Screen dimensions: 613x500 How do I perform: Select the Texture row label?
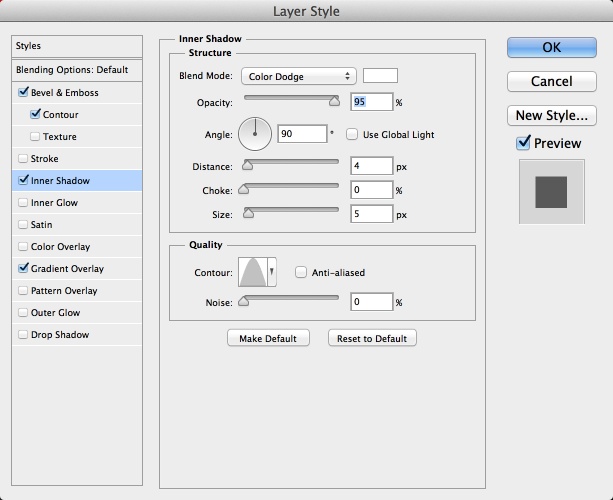60,137
